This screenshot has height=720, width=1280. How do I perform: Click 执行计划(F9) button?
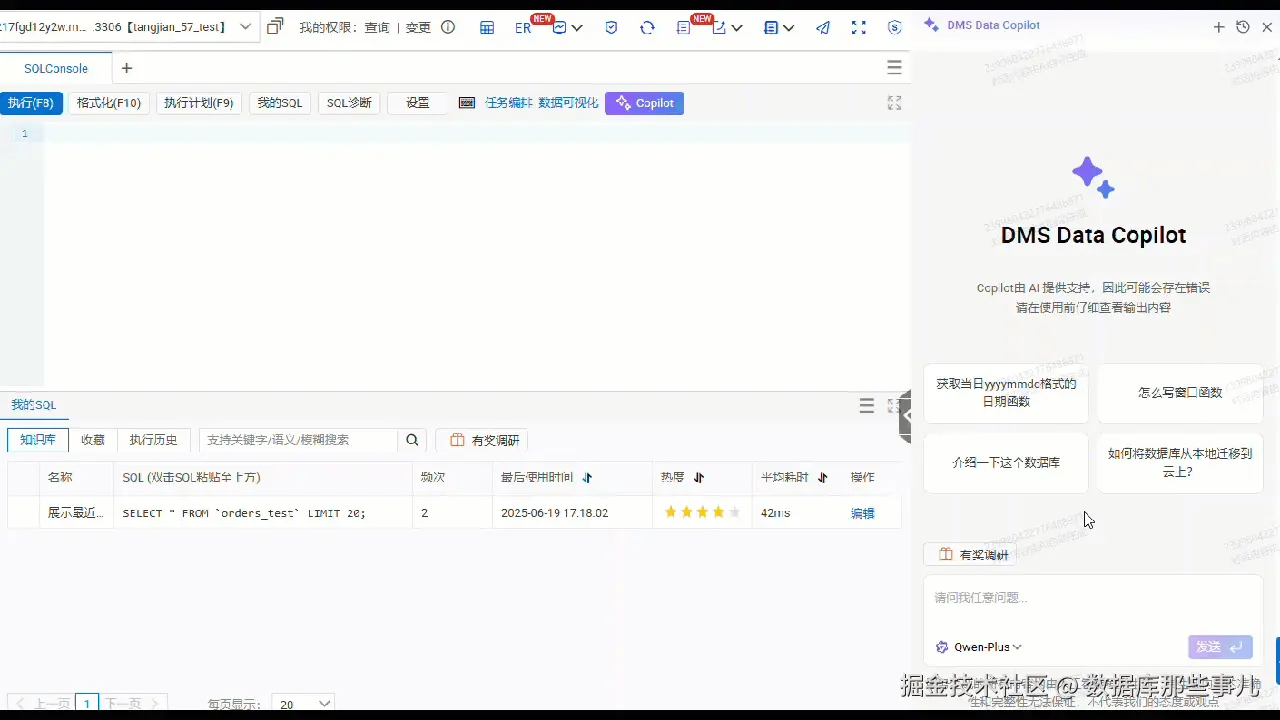point(199,103)
